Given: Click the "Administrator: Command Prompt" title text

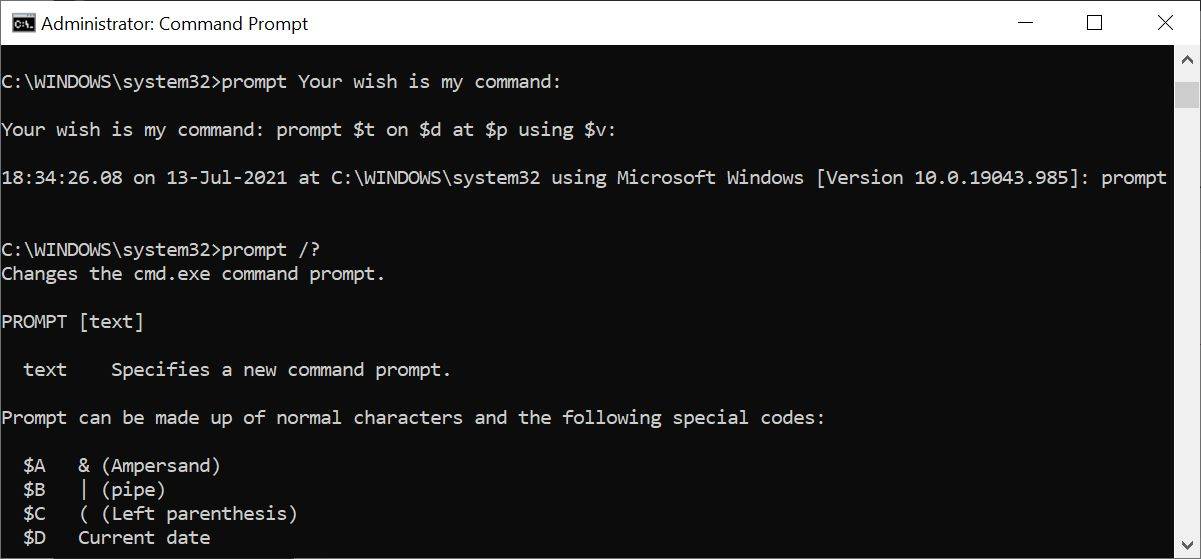Looking at the screenshot, I should pos(174,23).
